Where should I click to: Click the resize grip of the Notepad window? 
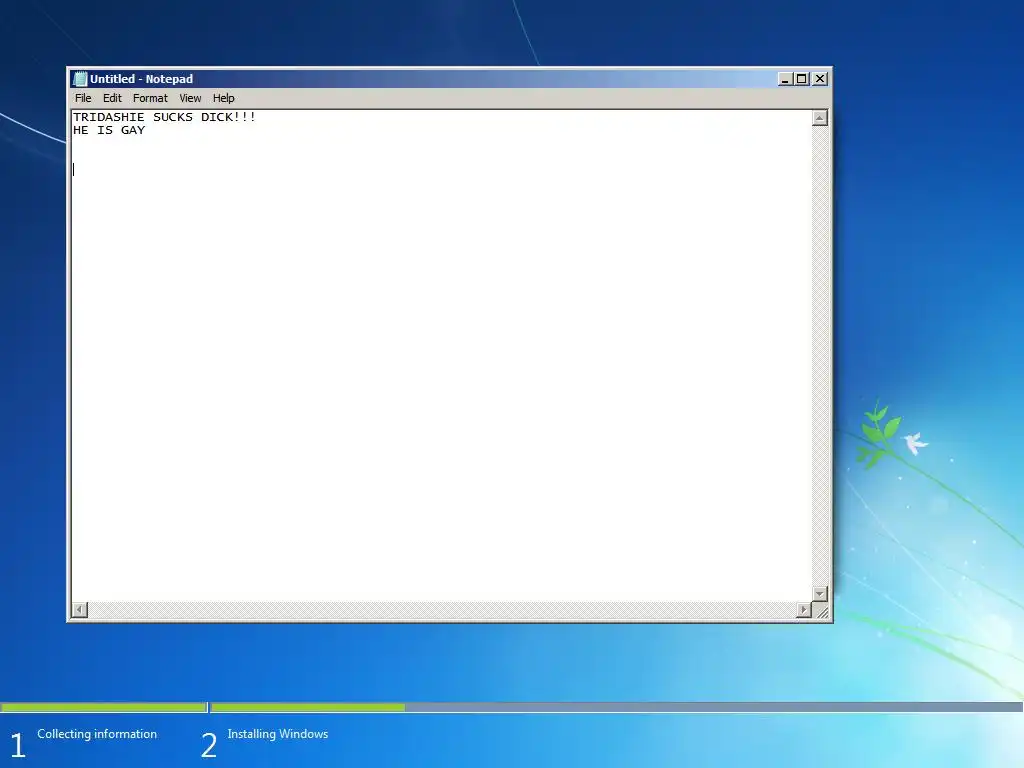(x=822, y=611)
